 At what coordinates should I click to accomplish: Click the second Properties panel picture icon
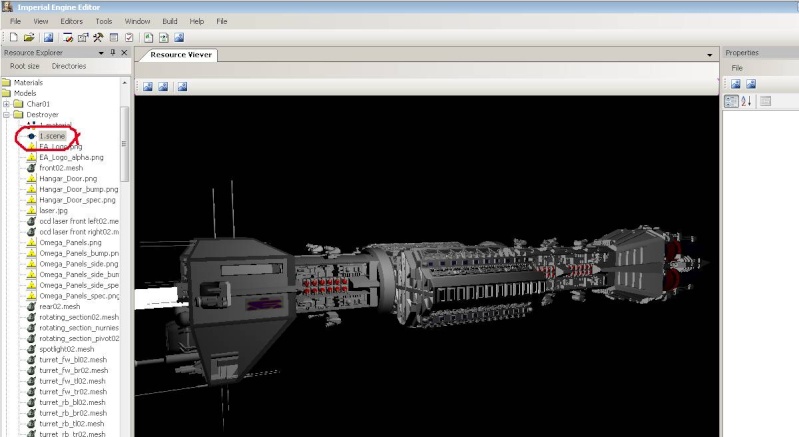point(751,84)
